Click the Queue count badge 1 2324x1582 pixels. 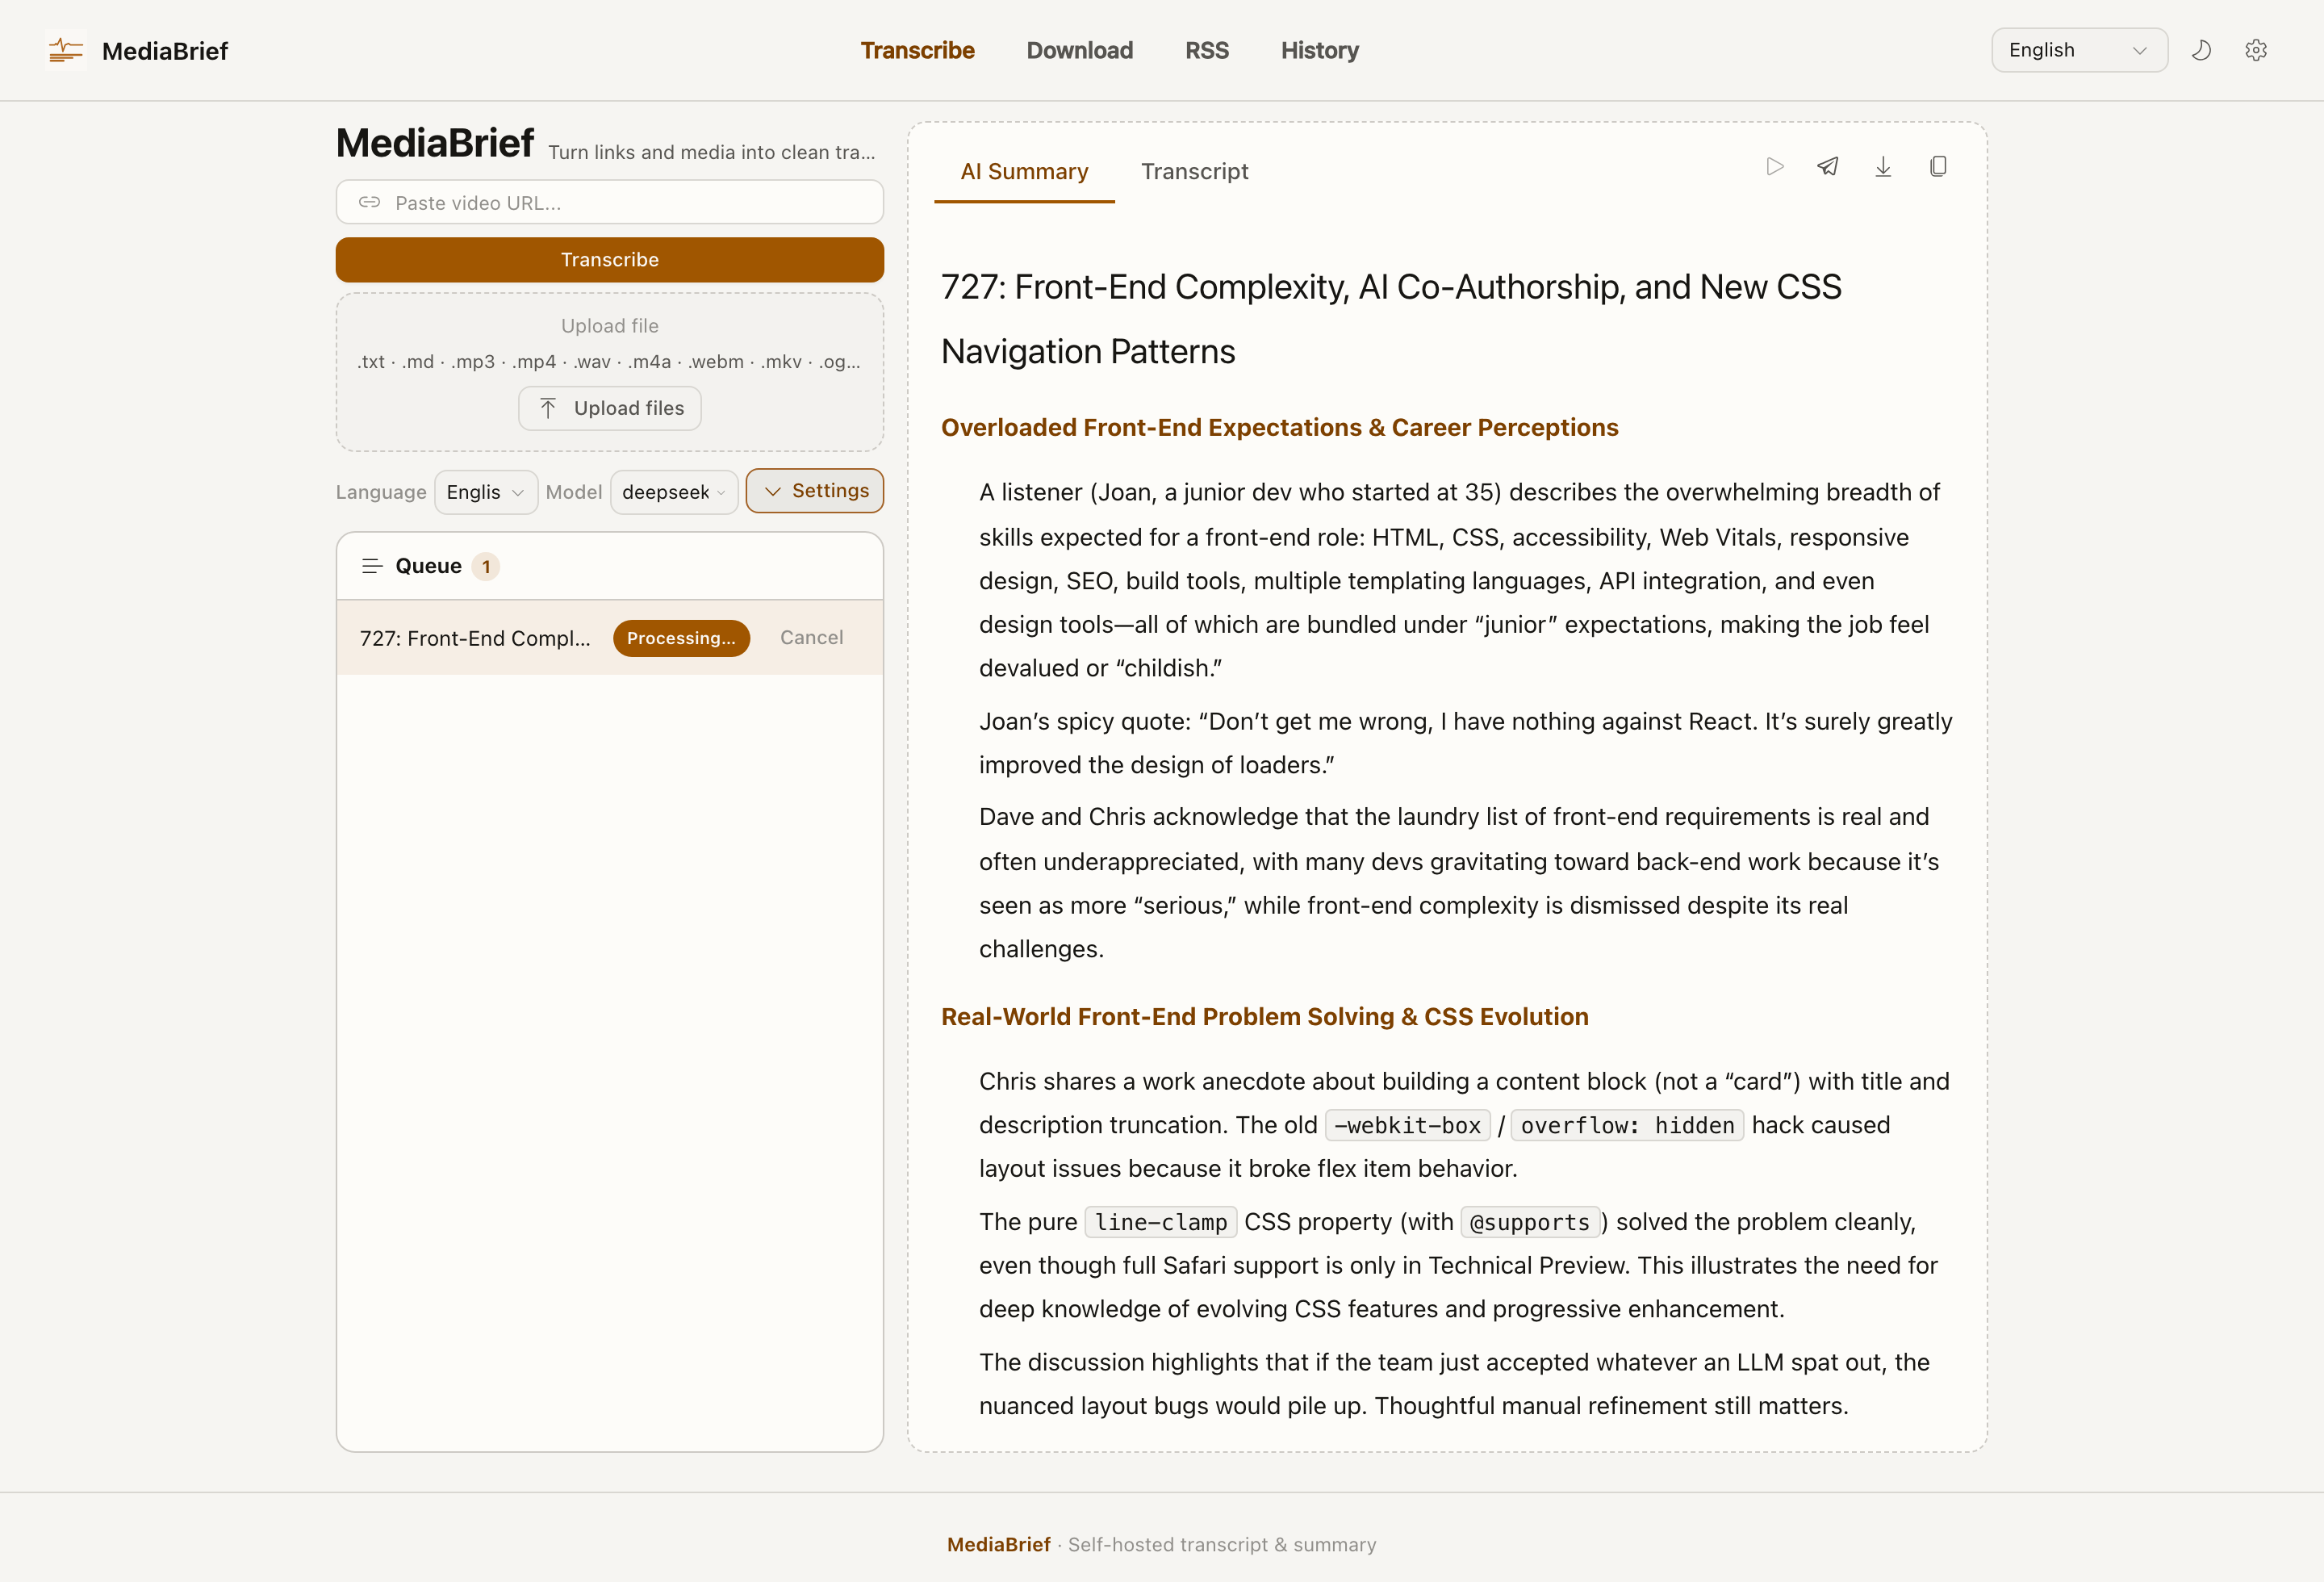tap(486, 566)
